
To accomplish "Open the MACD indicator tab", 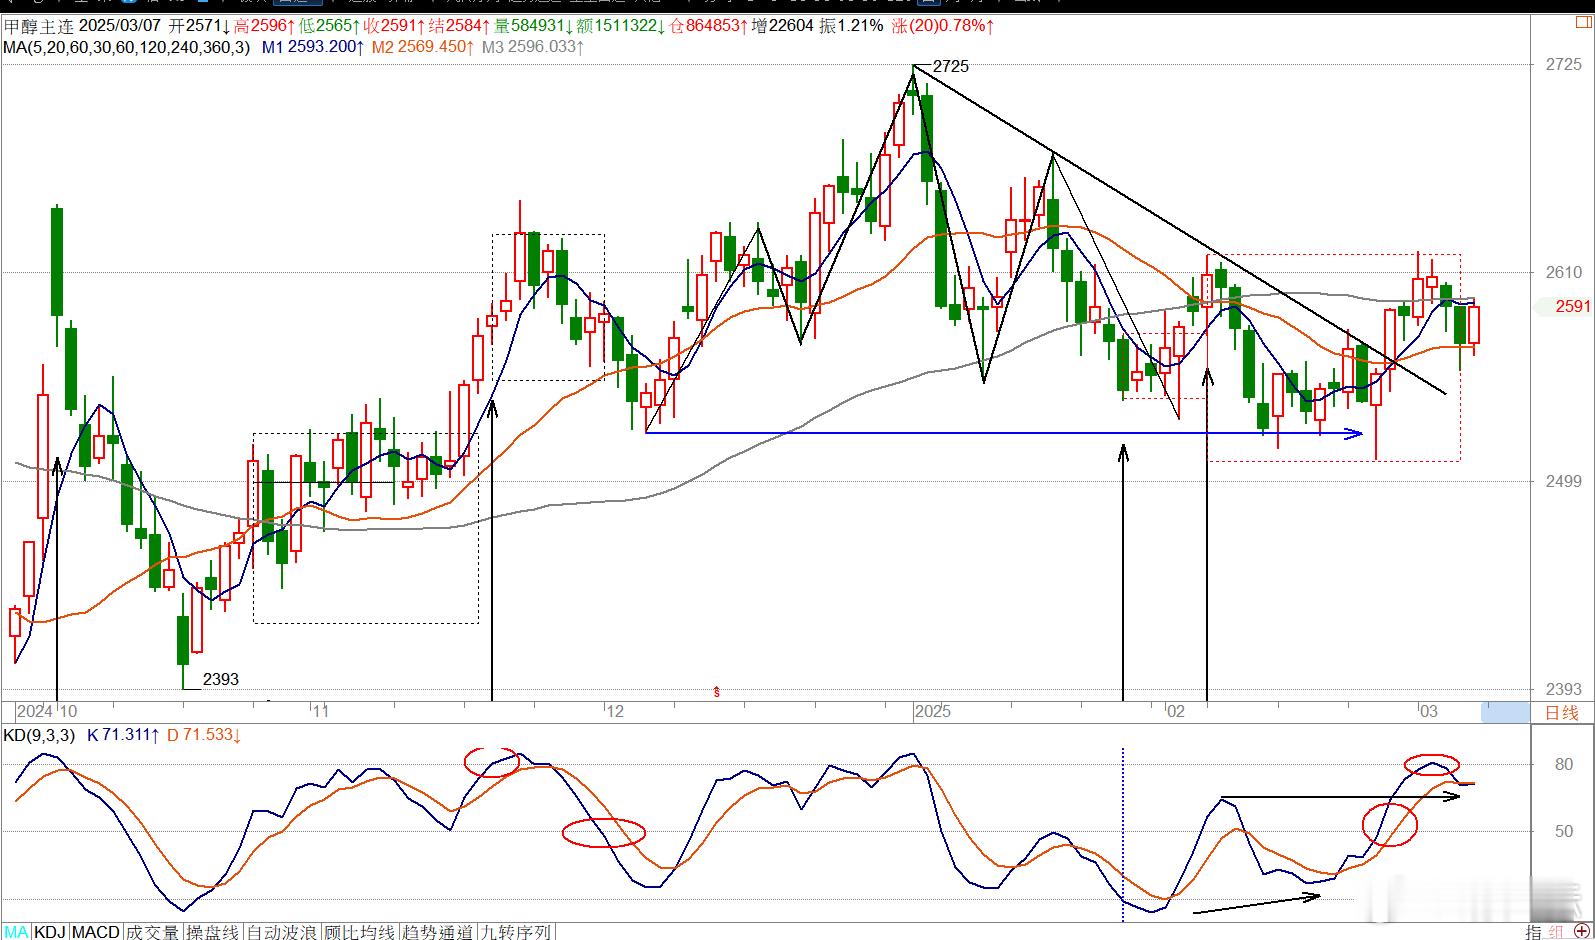I will pyautogui.click(x=96, y=932).
